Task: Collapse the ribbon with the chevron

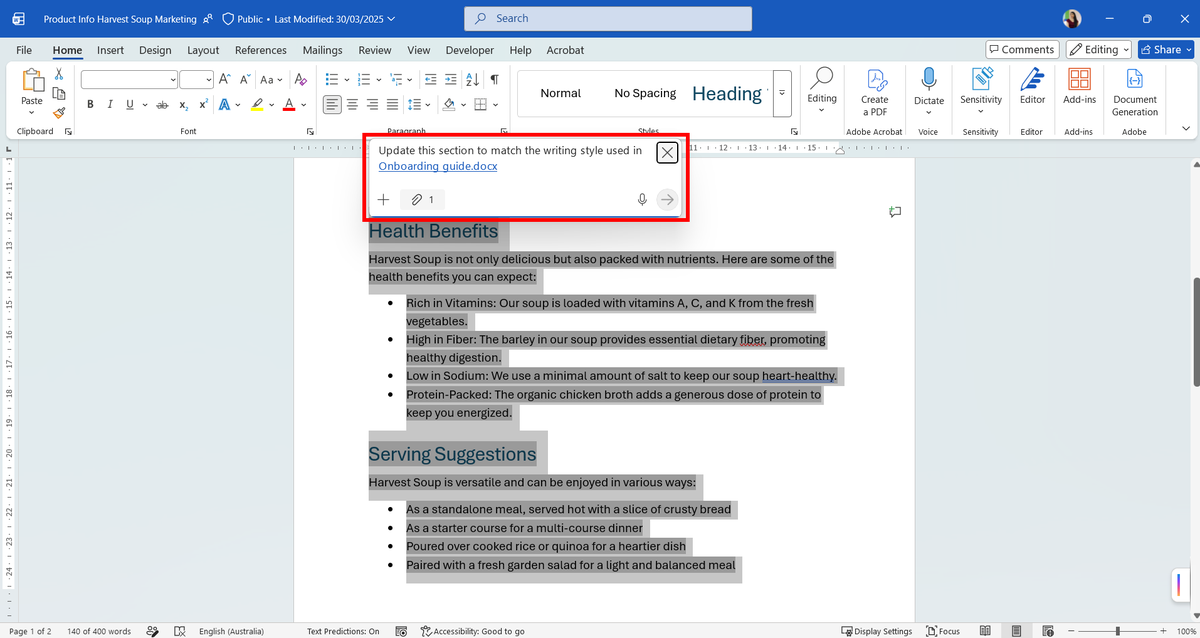Action: coord(1186,128)
